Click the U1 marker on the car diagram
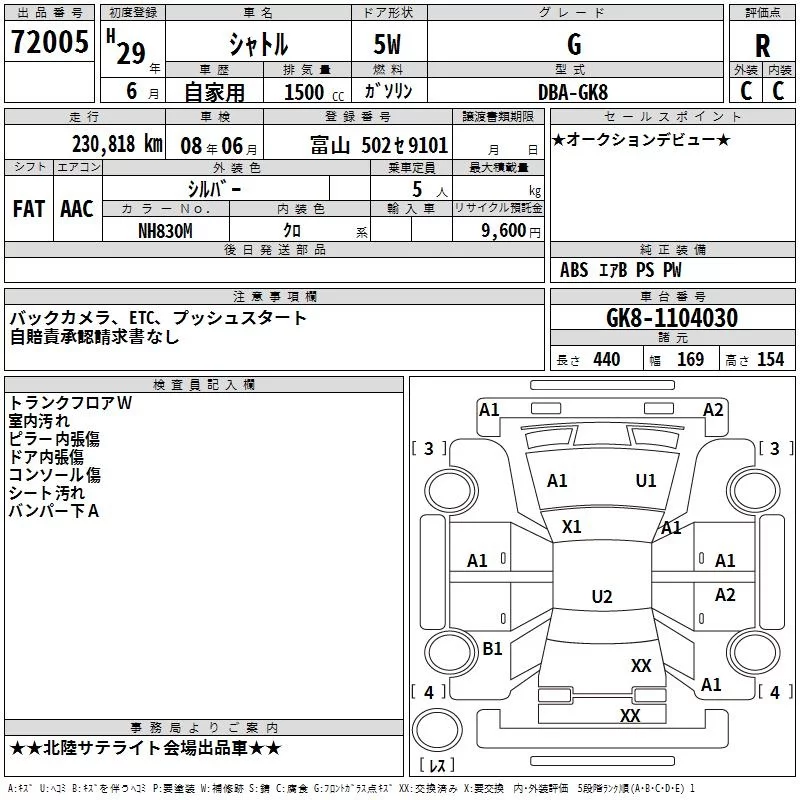Screen dimensions: 800x800 [x=646, y=481]
